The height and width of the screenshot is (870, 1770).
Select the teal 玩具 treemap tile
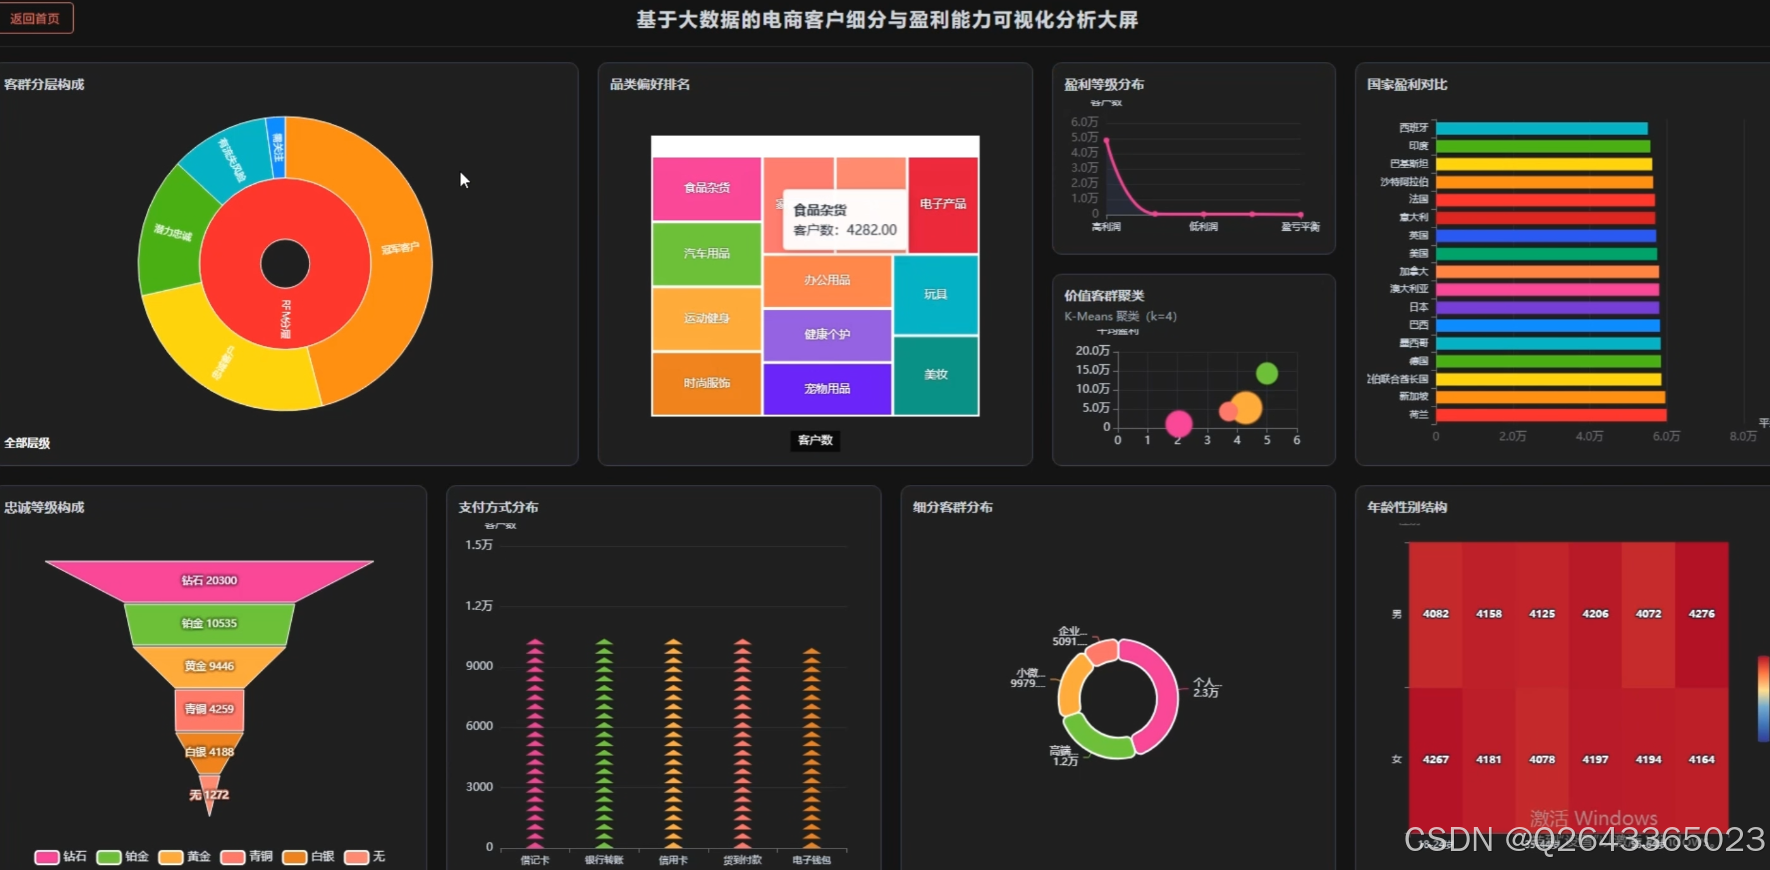pos(936,295)
